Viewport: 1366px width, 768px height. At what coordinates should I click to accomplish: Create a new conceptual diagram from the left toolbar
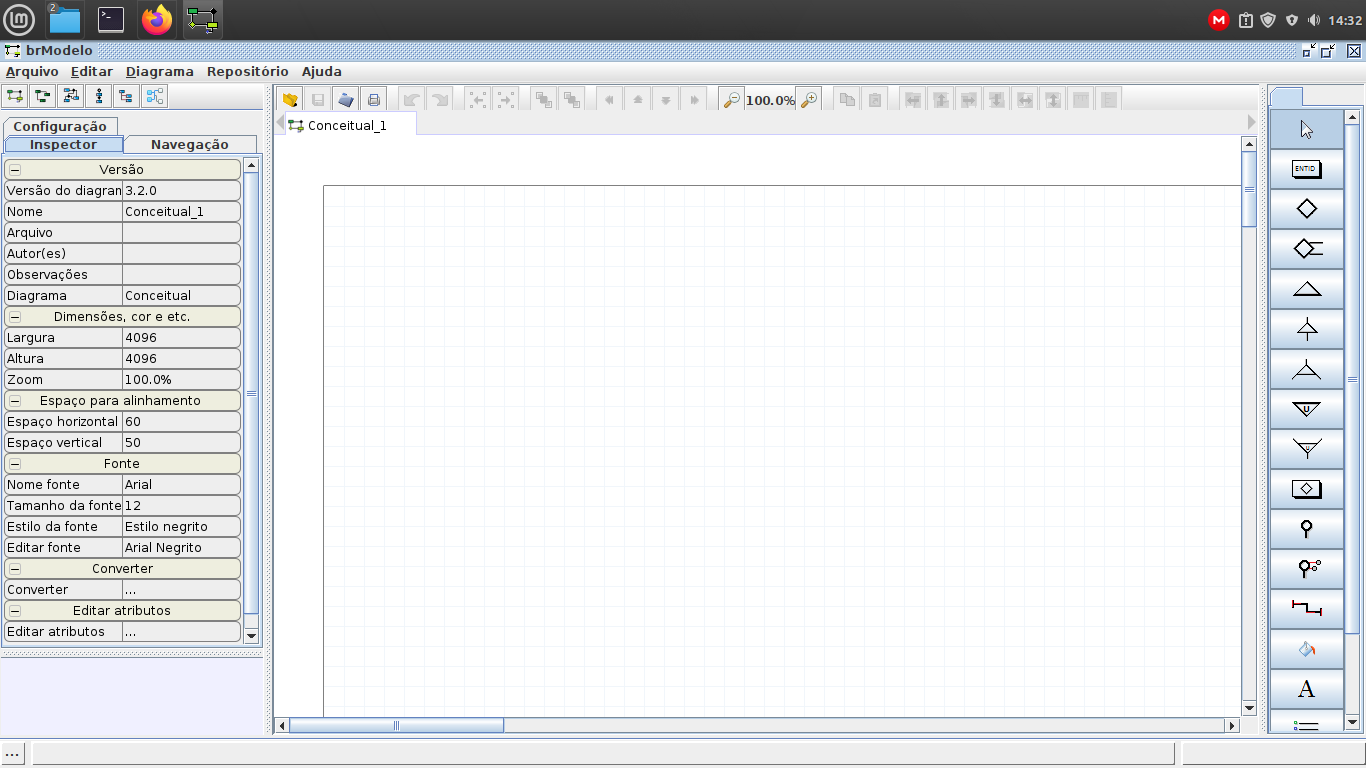[x=15, y=97]
